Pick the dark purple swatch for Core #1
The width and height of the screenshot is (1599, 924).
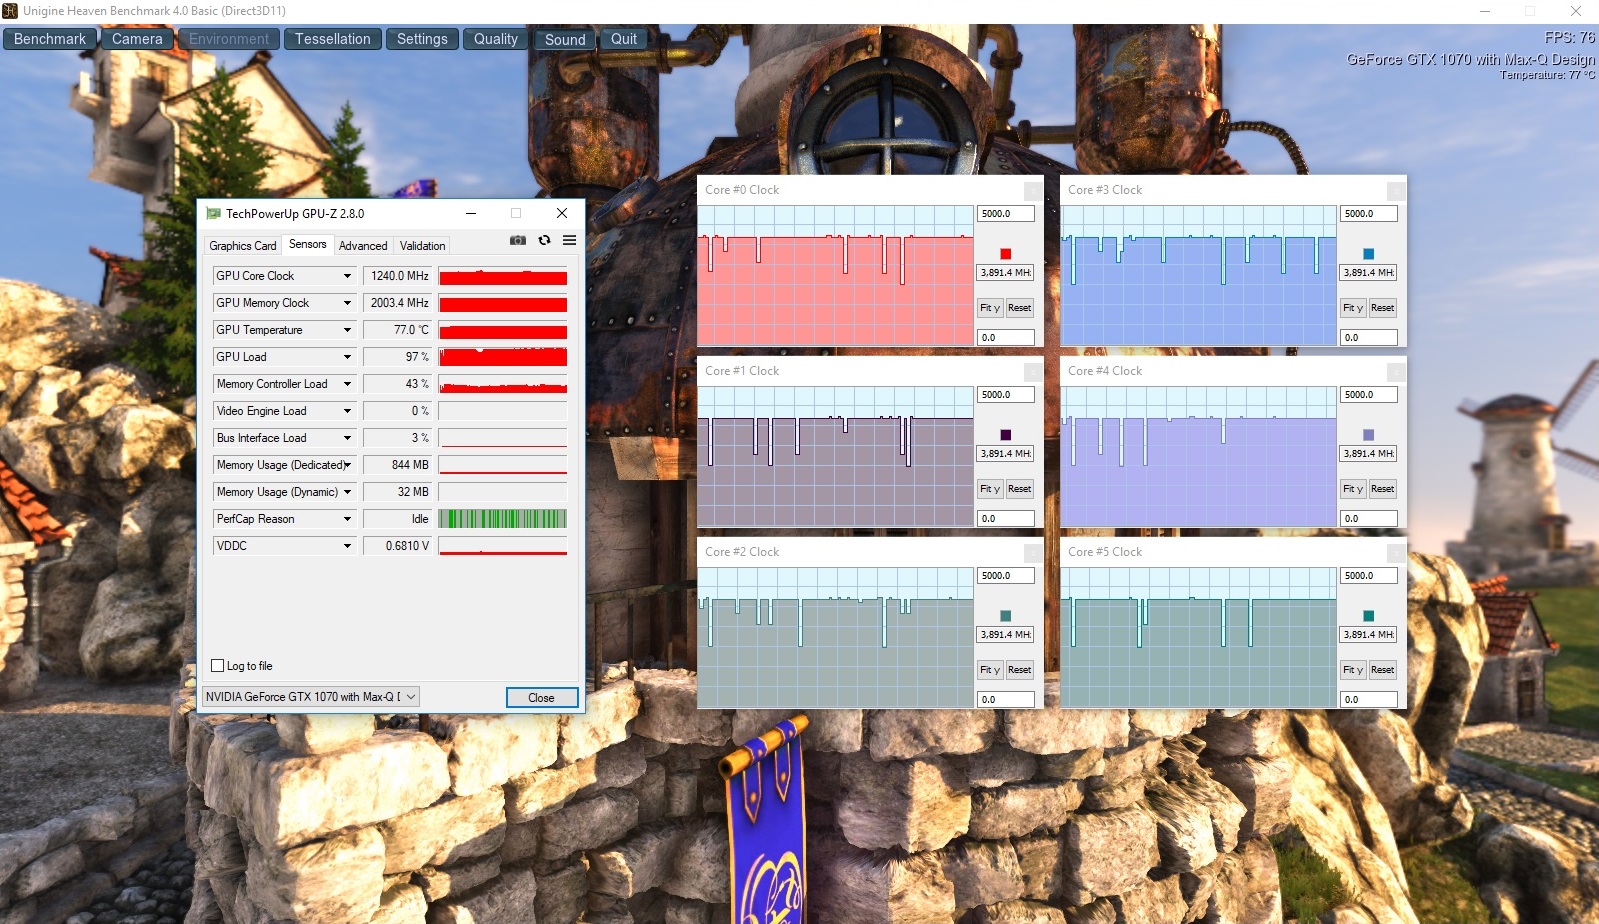coord(1005,435)
